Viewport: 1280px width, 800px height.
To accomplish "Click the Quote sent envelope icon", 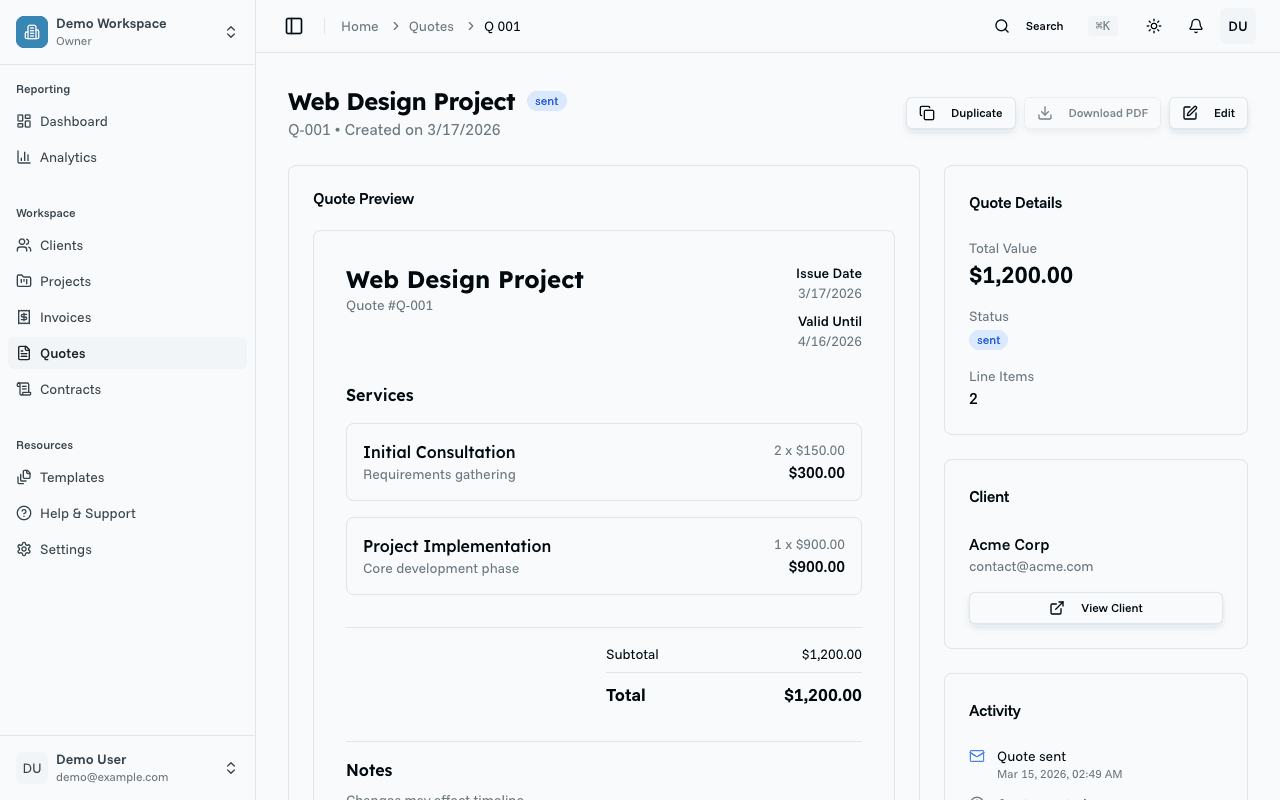I will pyautogui.click(x=977, y=756).
